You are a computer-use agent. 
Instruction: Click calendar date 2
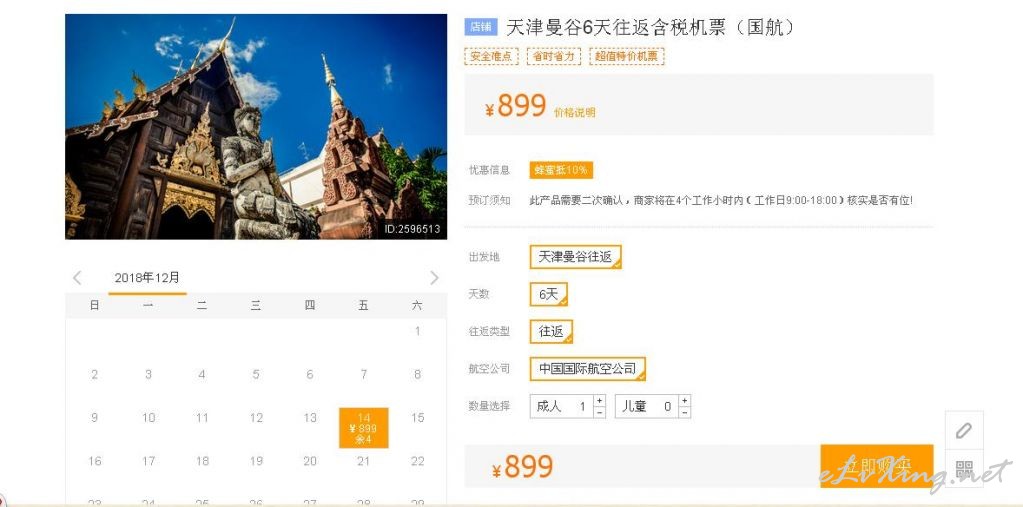click(95, 374)
